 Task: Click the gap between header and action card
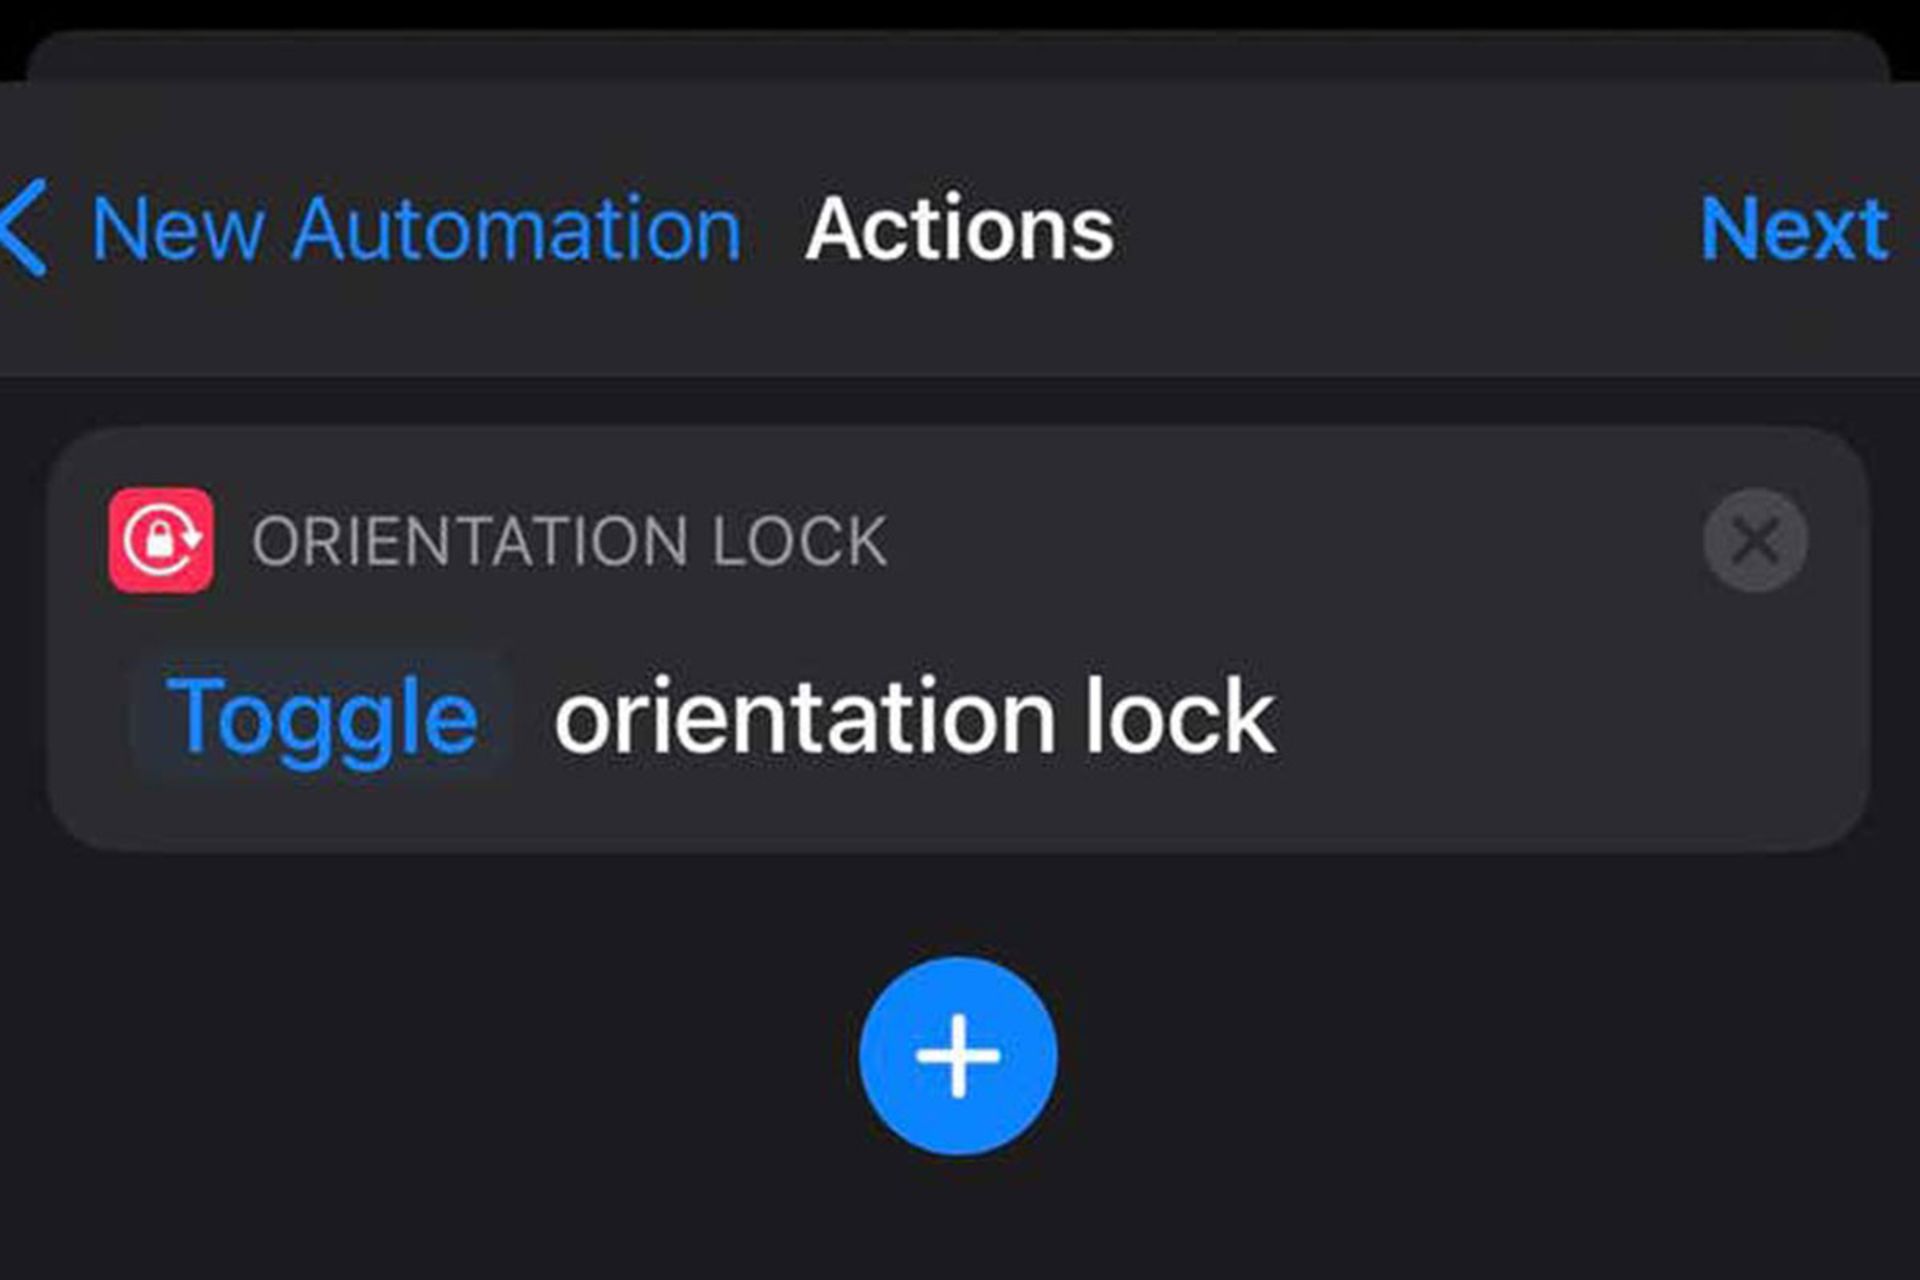958,402
